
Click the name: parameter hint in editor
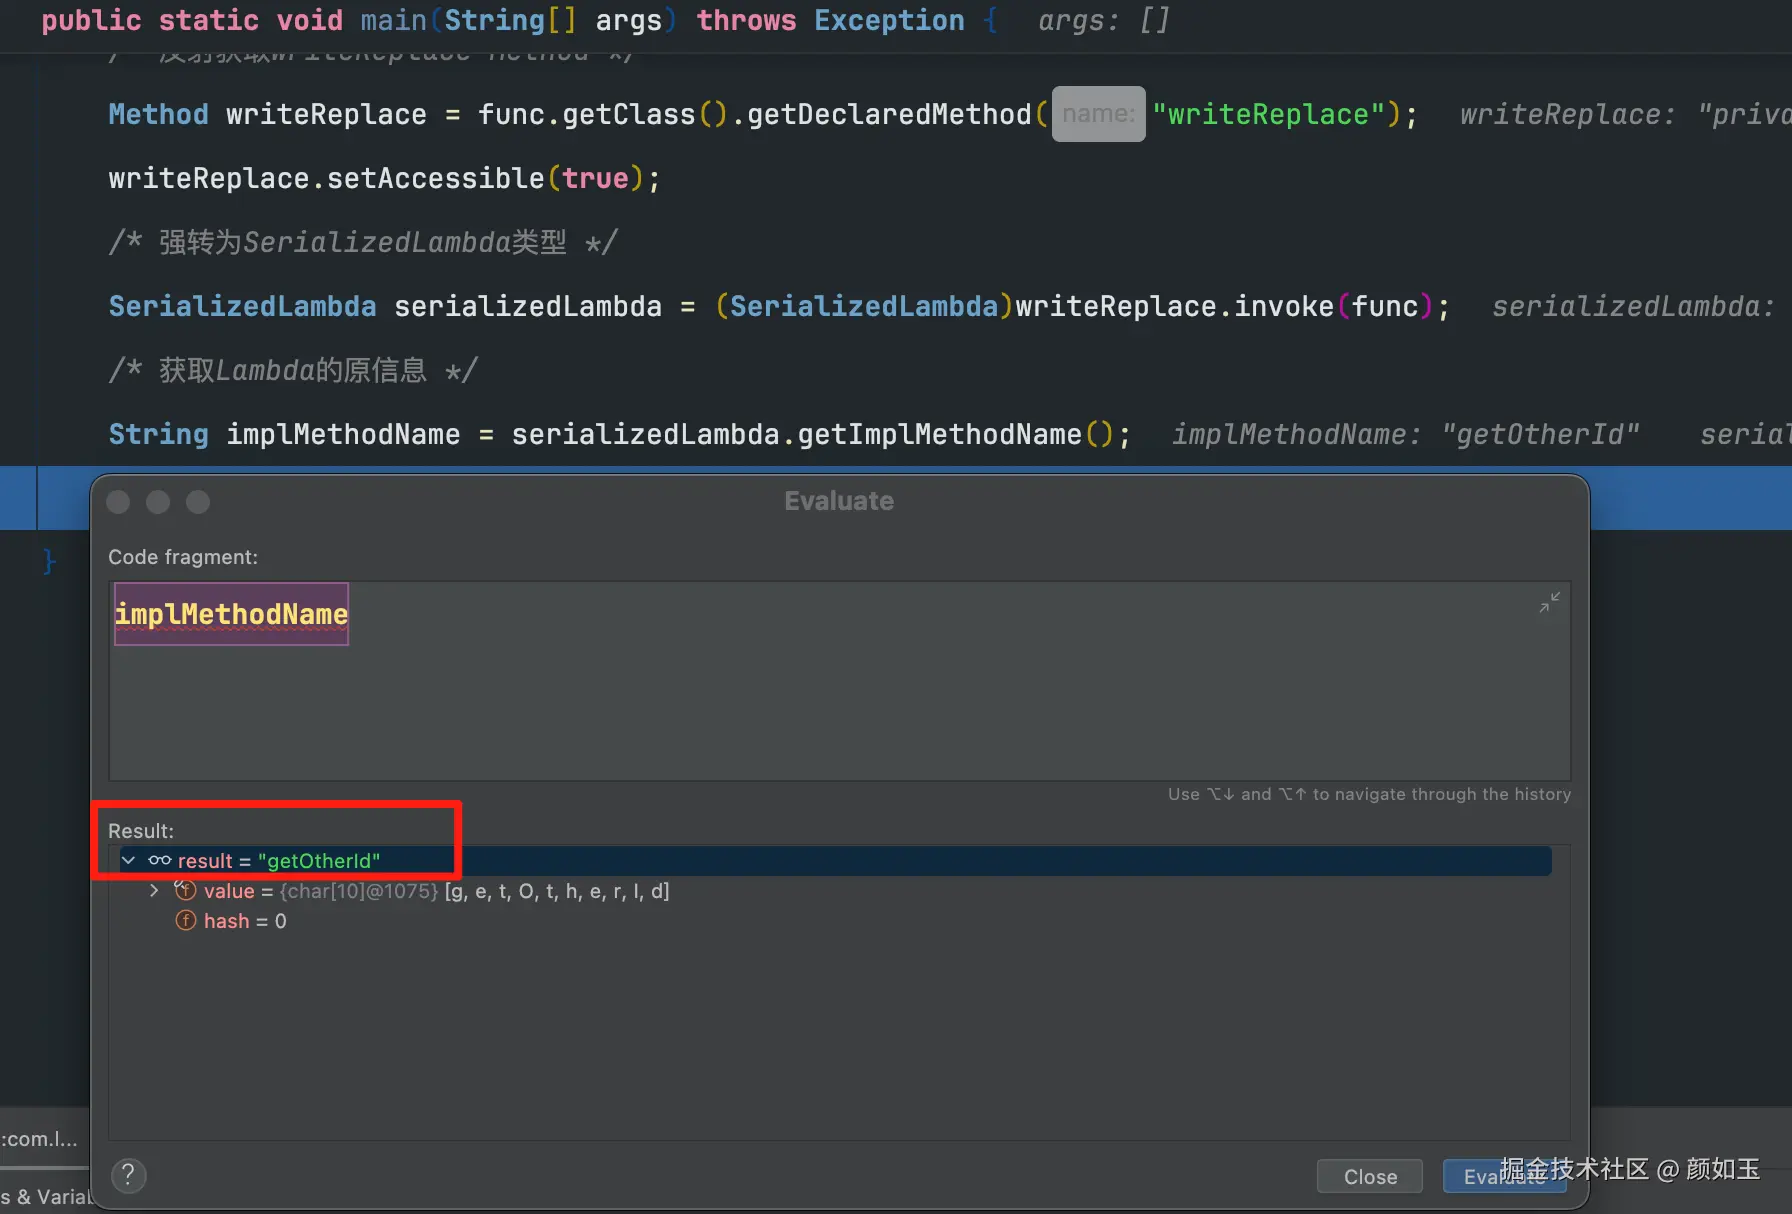[x=1098, y=114]
